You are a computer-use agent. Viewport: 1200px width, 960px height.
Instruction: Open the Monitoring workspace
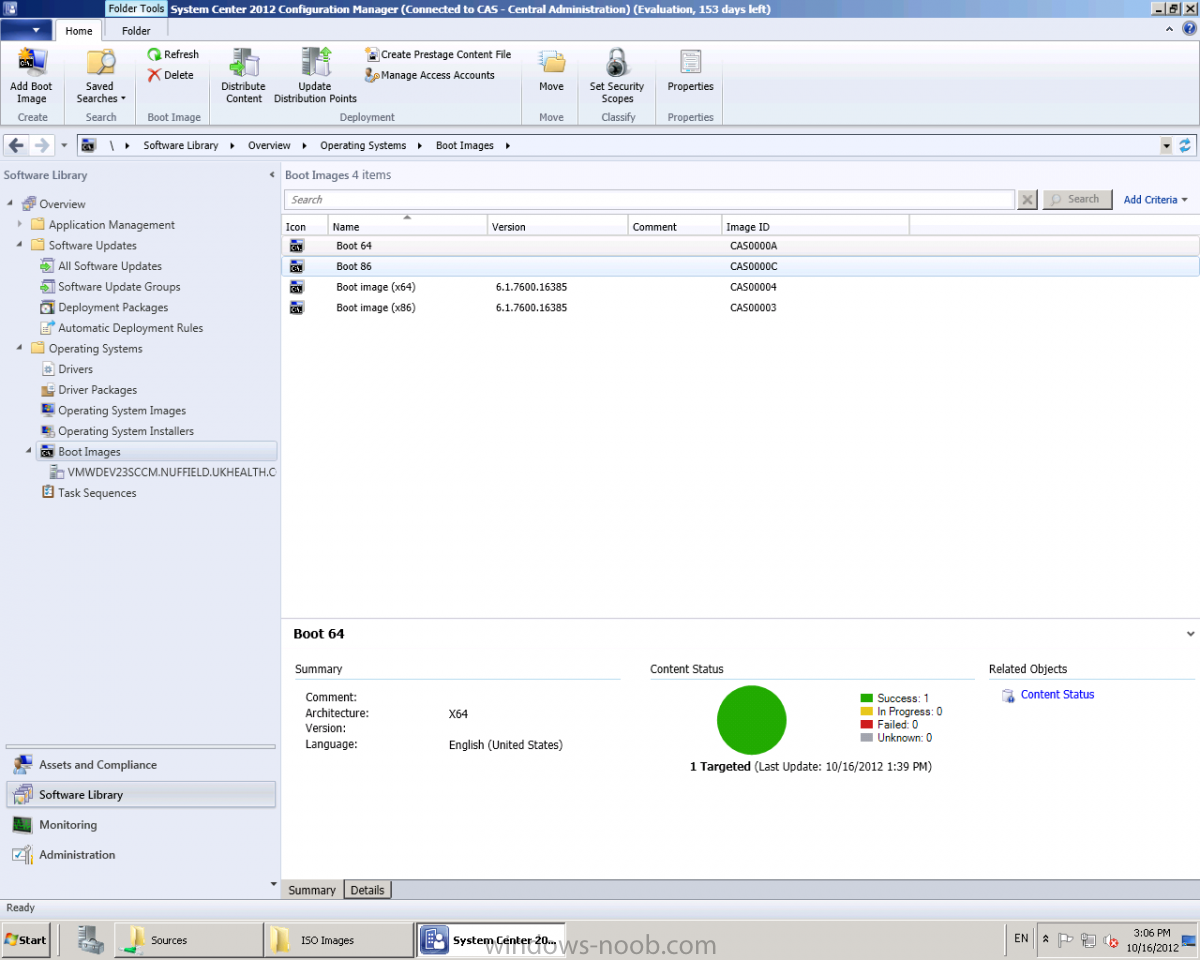(140, 825)
